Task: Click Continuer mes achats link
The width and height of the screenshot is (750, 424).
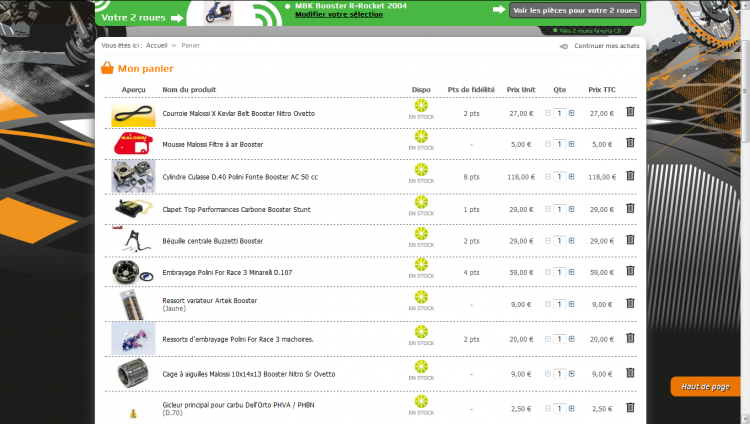Action: pyautogui.click(x=607, y=46)
